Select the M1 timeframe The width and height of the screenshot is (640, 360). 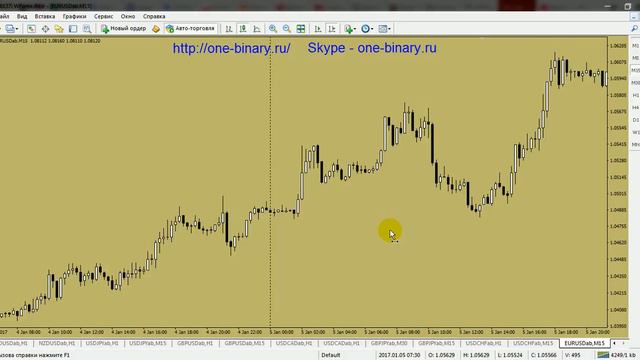point(636,46)
